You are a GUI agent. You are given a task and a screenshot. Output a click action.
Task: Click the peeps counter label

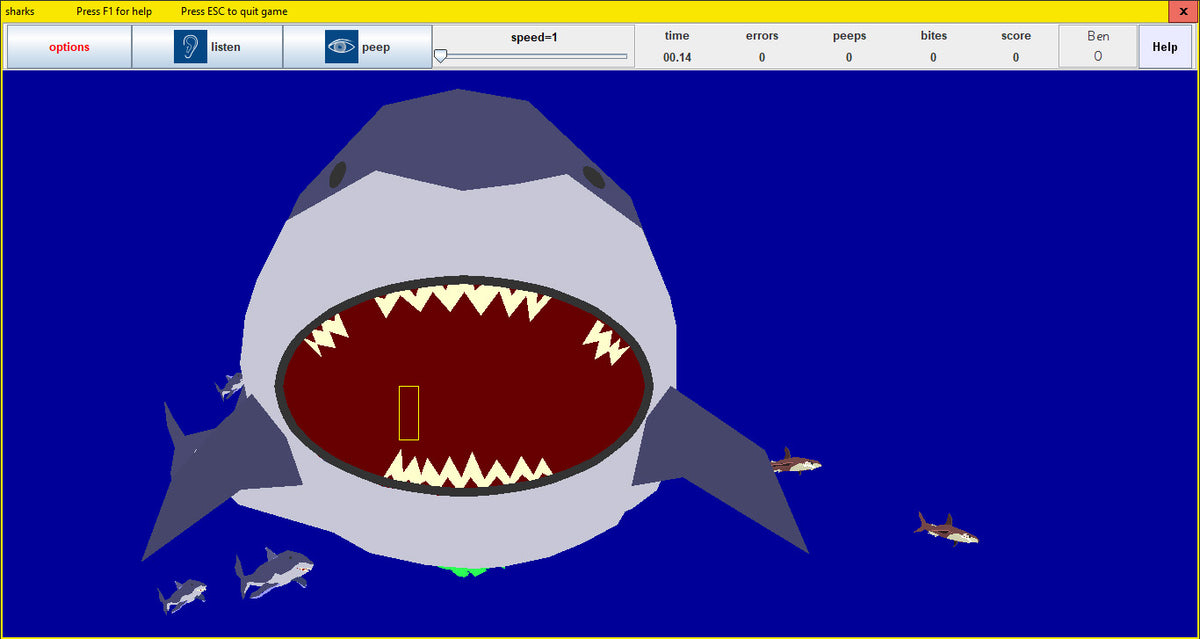849,36
